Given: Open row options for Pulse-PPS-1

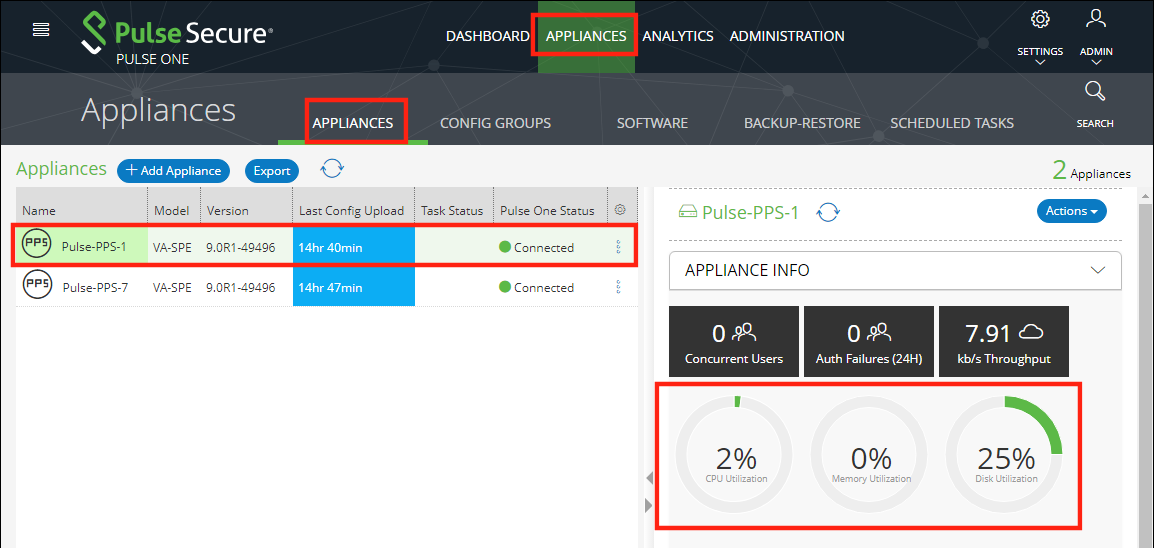Looking at the screenshot, I should click(x=618, y=247).
